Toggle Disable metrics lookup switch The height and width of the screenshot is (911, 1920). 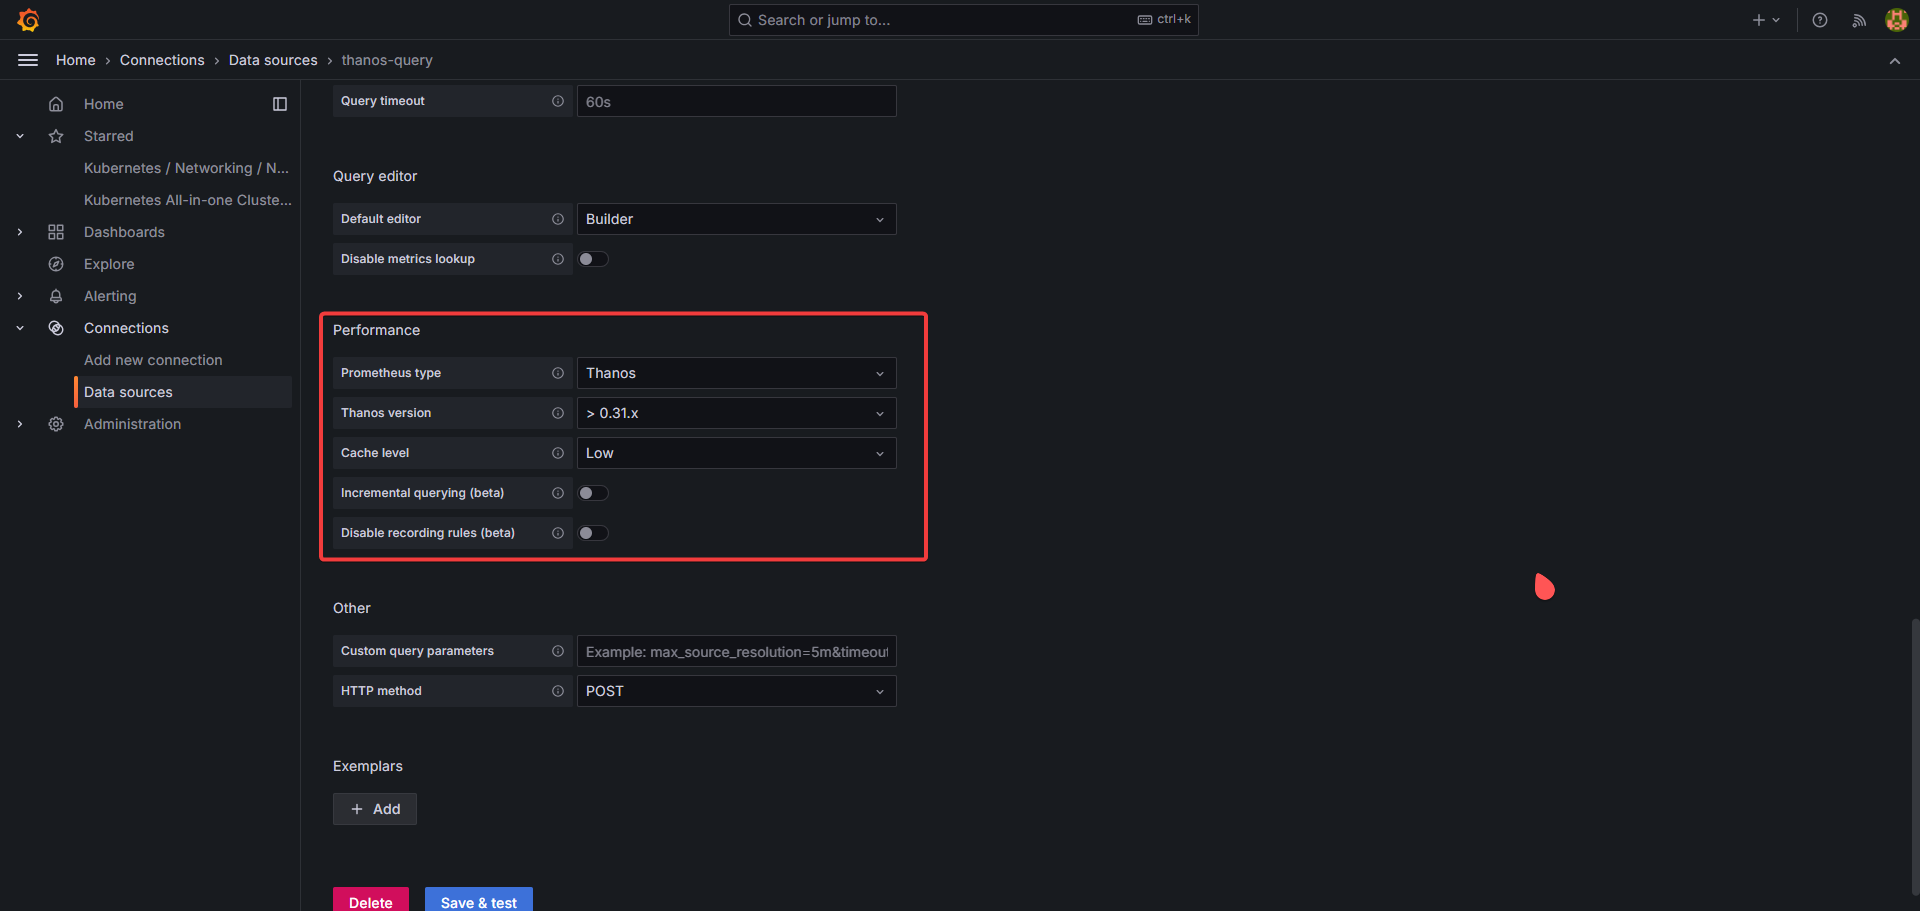pos(593,259)
